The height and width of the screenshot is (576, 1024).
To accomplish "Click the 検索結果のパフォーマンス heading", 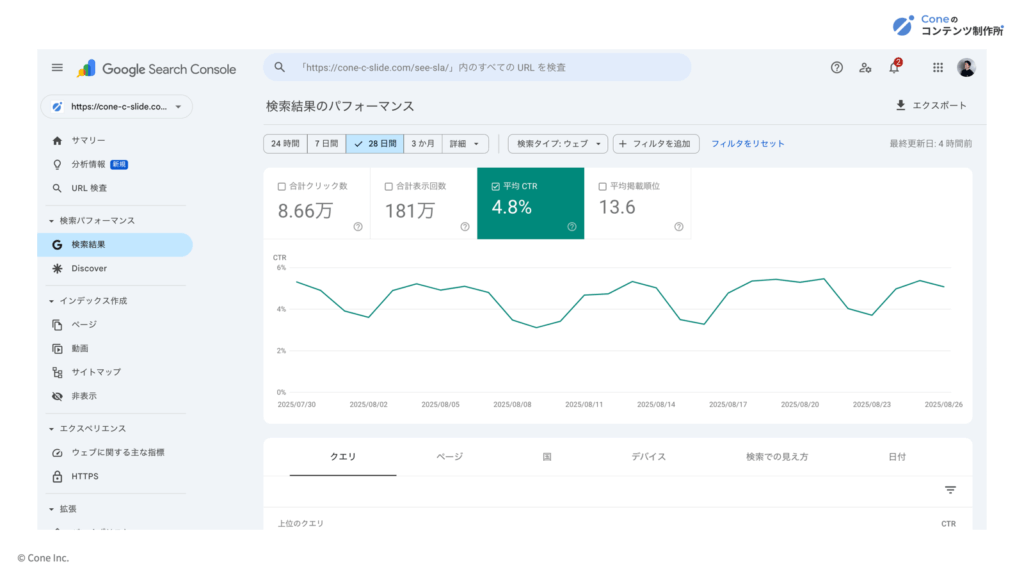I will click(x=340, y=106).
